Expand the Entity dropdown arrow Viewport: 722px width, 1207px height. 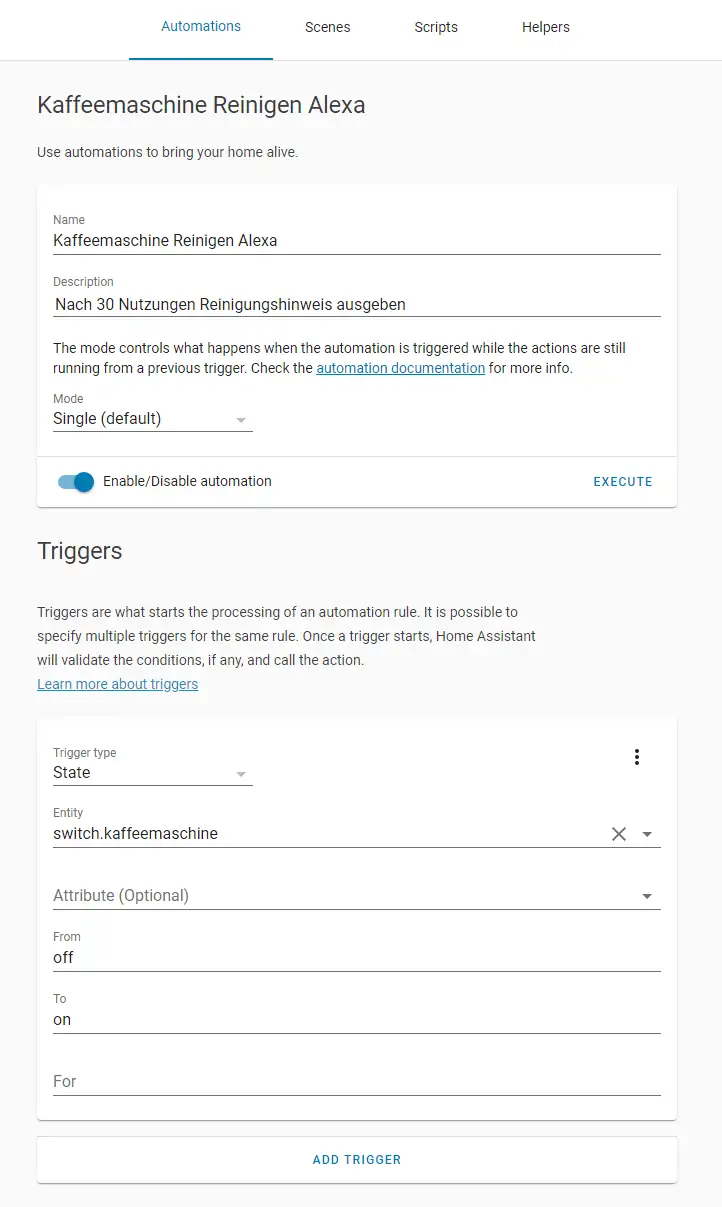click(x=647, y=834)
